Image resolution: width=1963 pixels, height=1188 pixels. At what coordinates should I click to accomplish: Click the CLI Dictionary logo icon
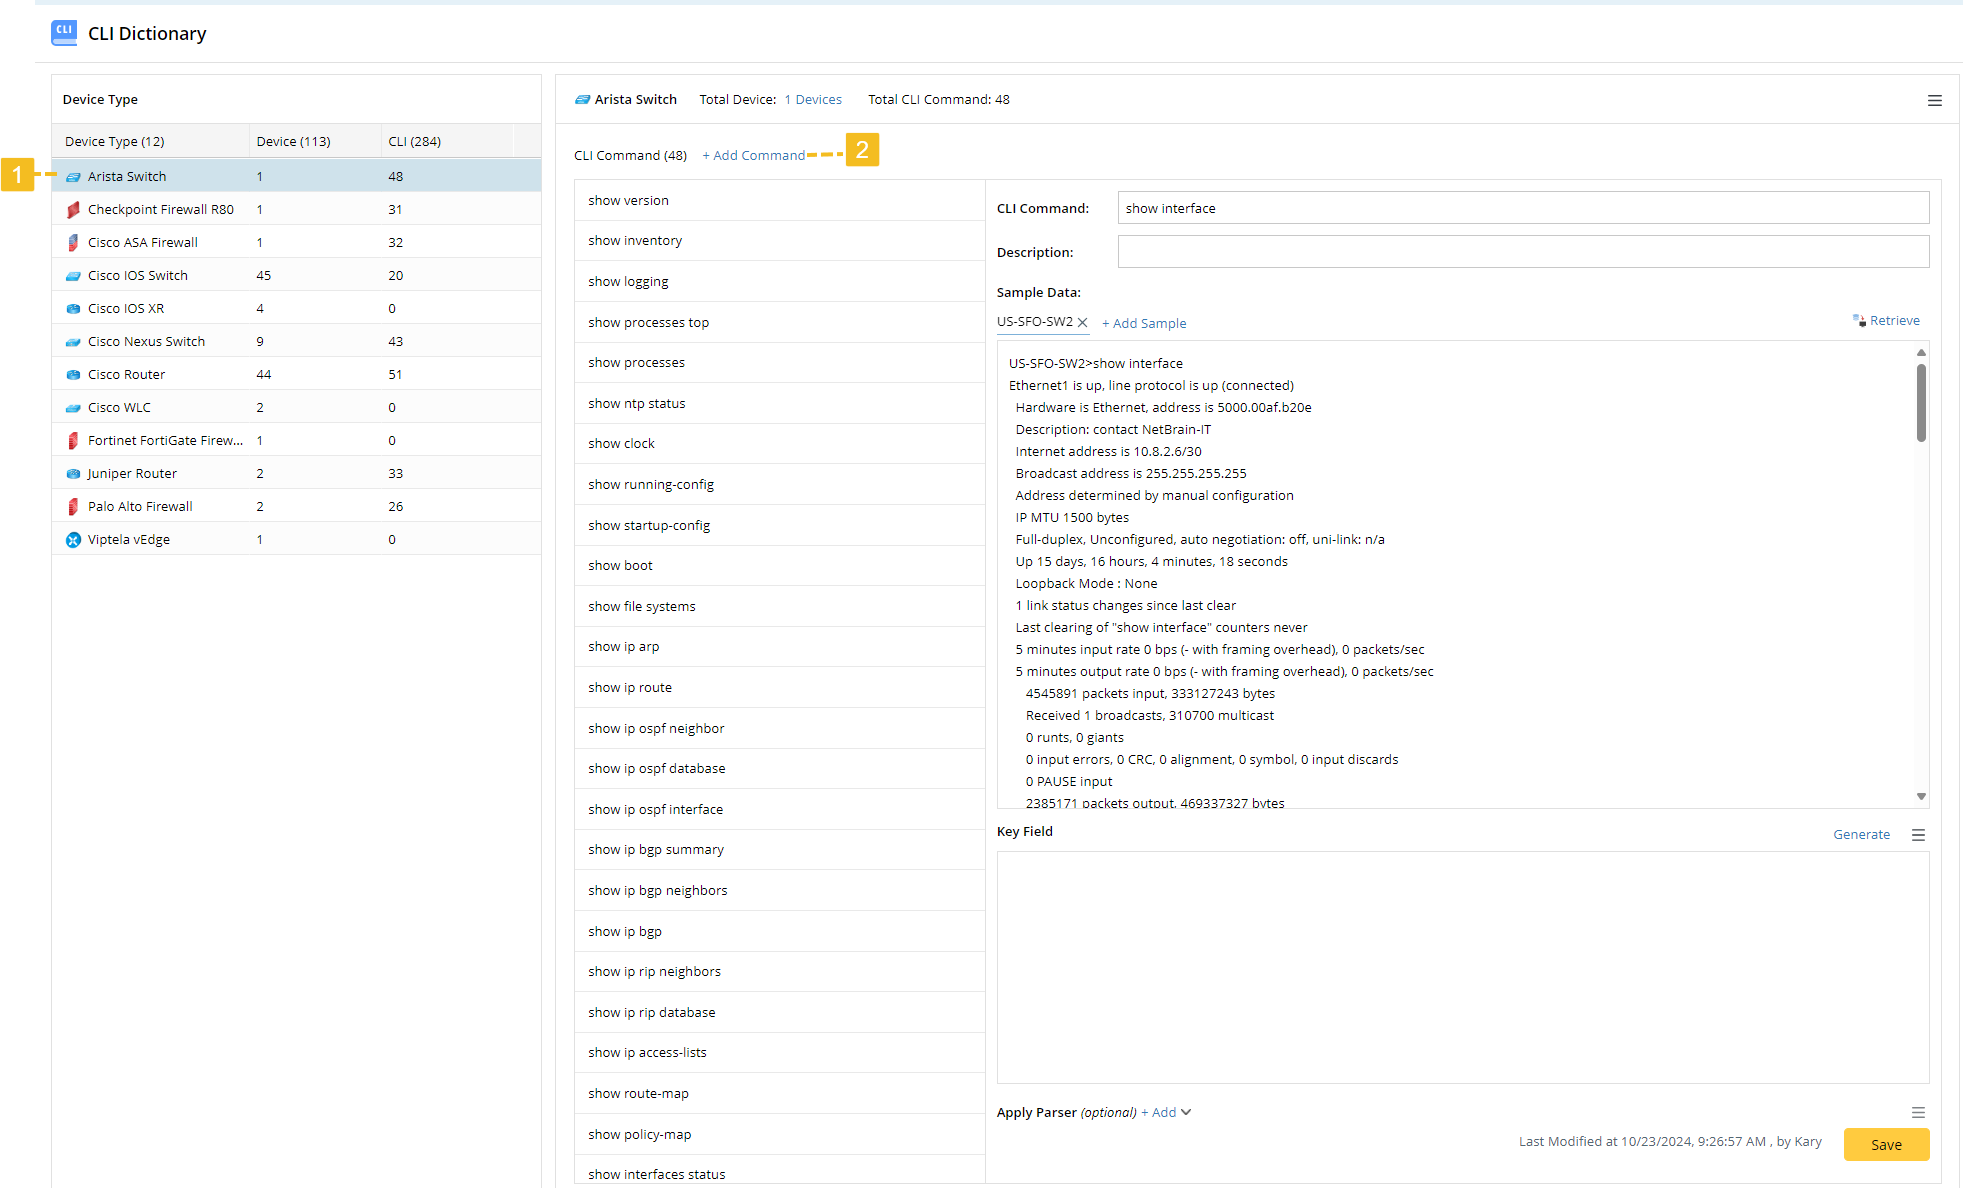tap(64, 32)
